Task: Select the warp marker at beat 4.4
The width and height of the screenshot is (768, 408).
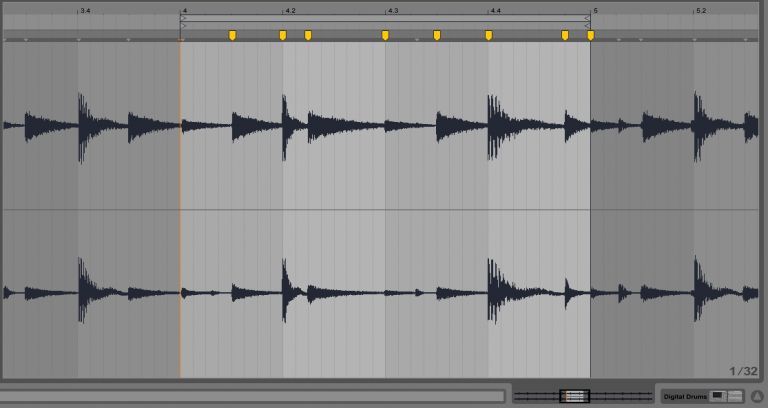Action: point(488,35)
